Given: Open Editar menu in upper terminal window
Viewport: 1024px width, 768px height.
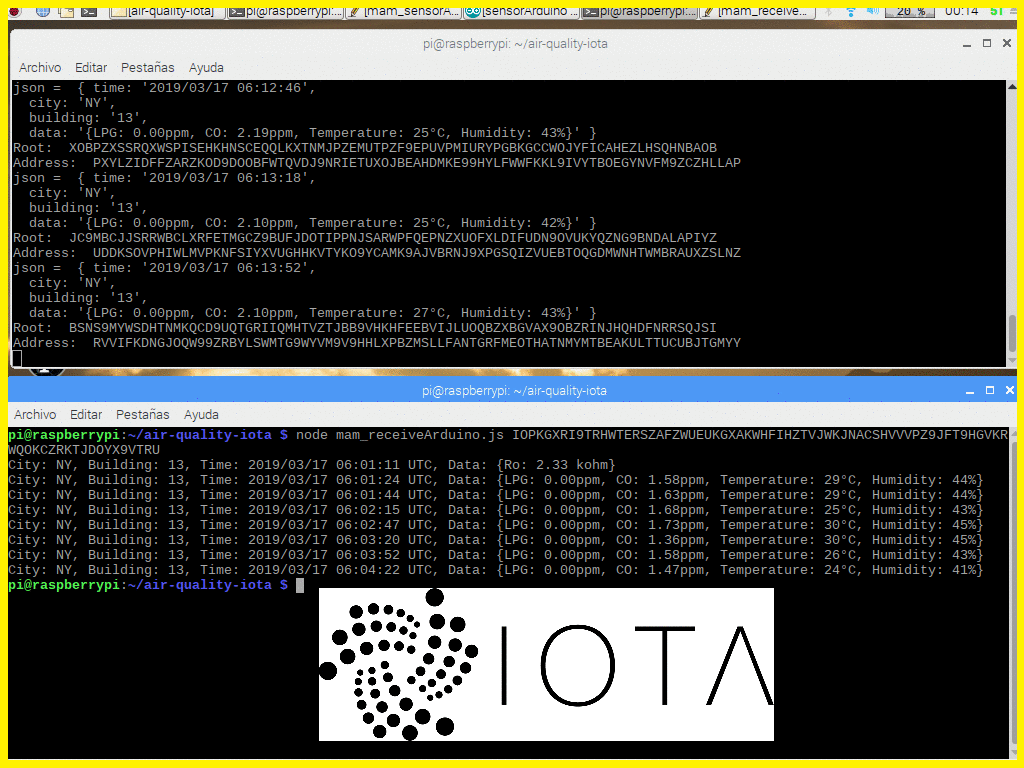Looking at the screenshot, I should [x=91, y=67].
